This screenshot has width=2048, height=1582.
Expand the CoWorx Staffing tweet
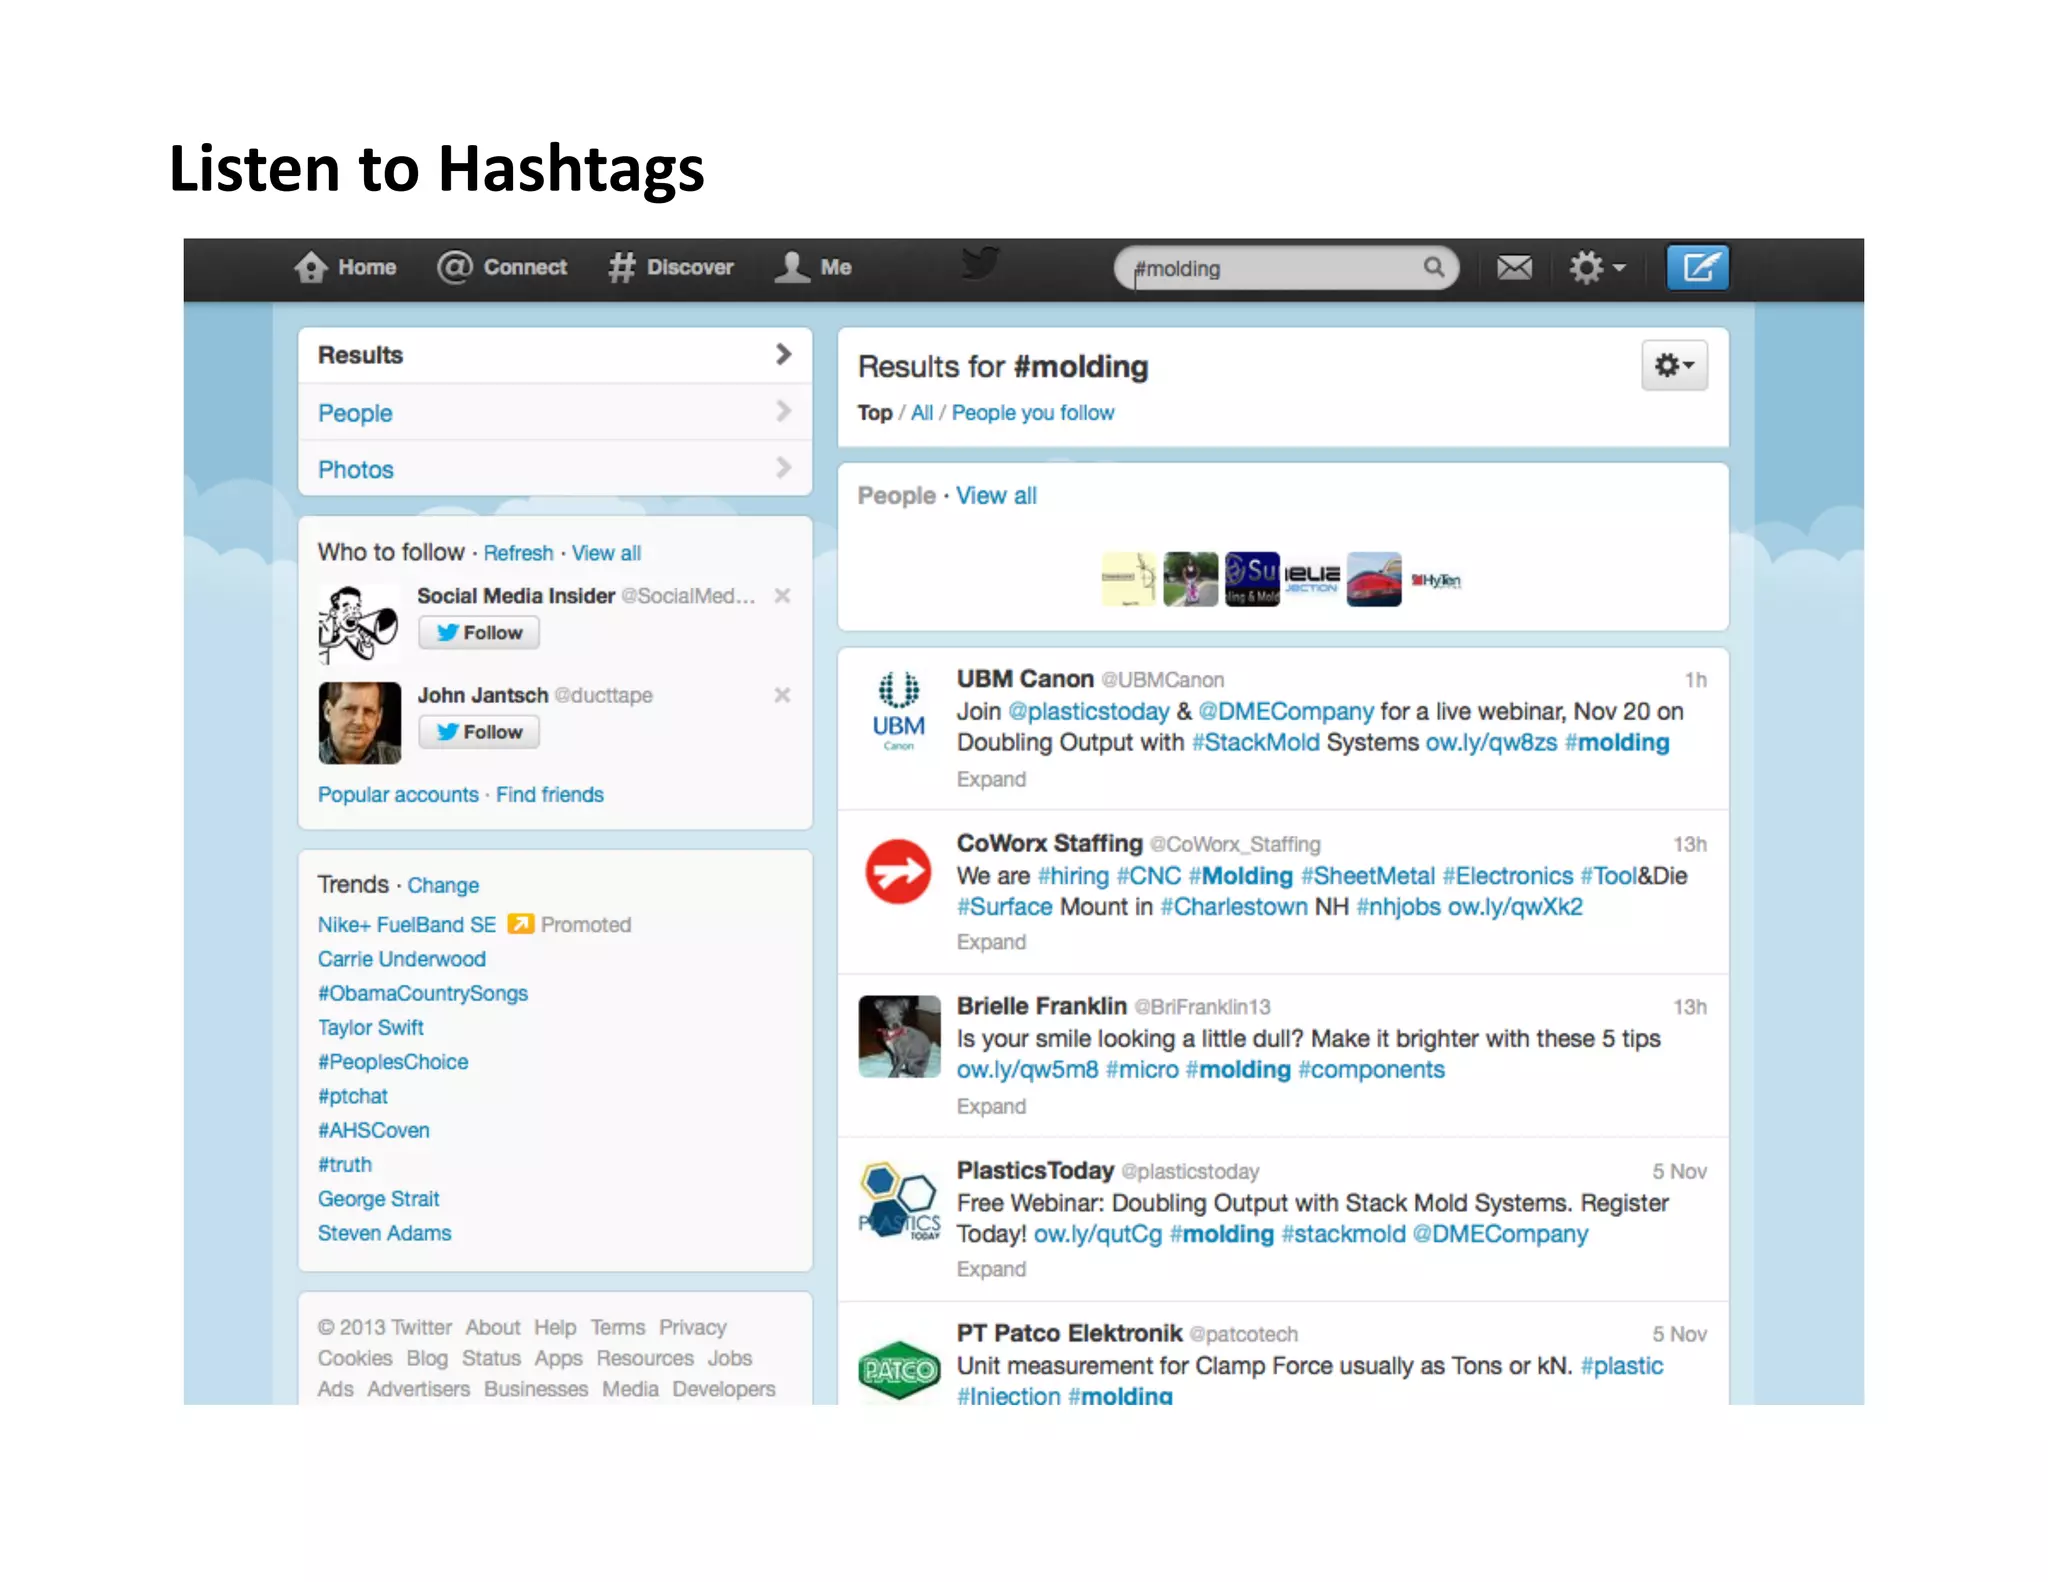(990, 942)
